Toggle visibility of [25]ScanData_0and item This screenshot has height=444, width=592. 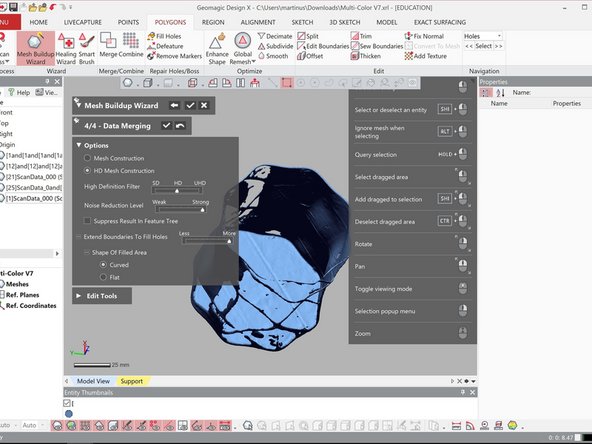pyautogui.click(x=2, y=187)
